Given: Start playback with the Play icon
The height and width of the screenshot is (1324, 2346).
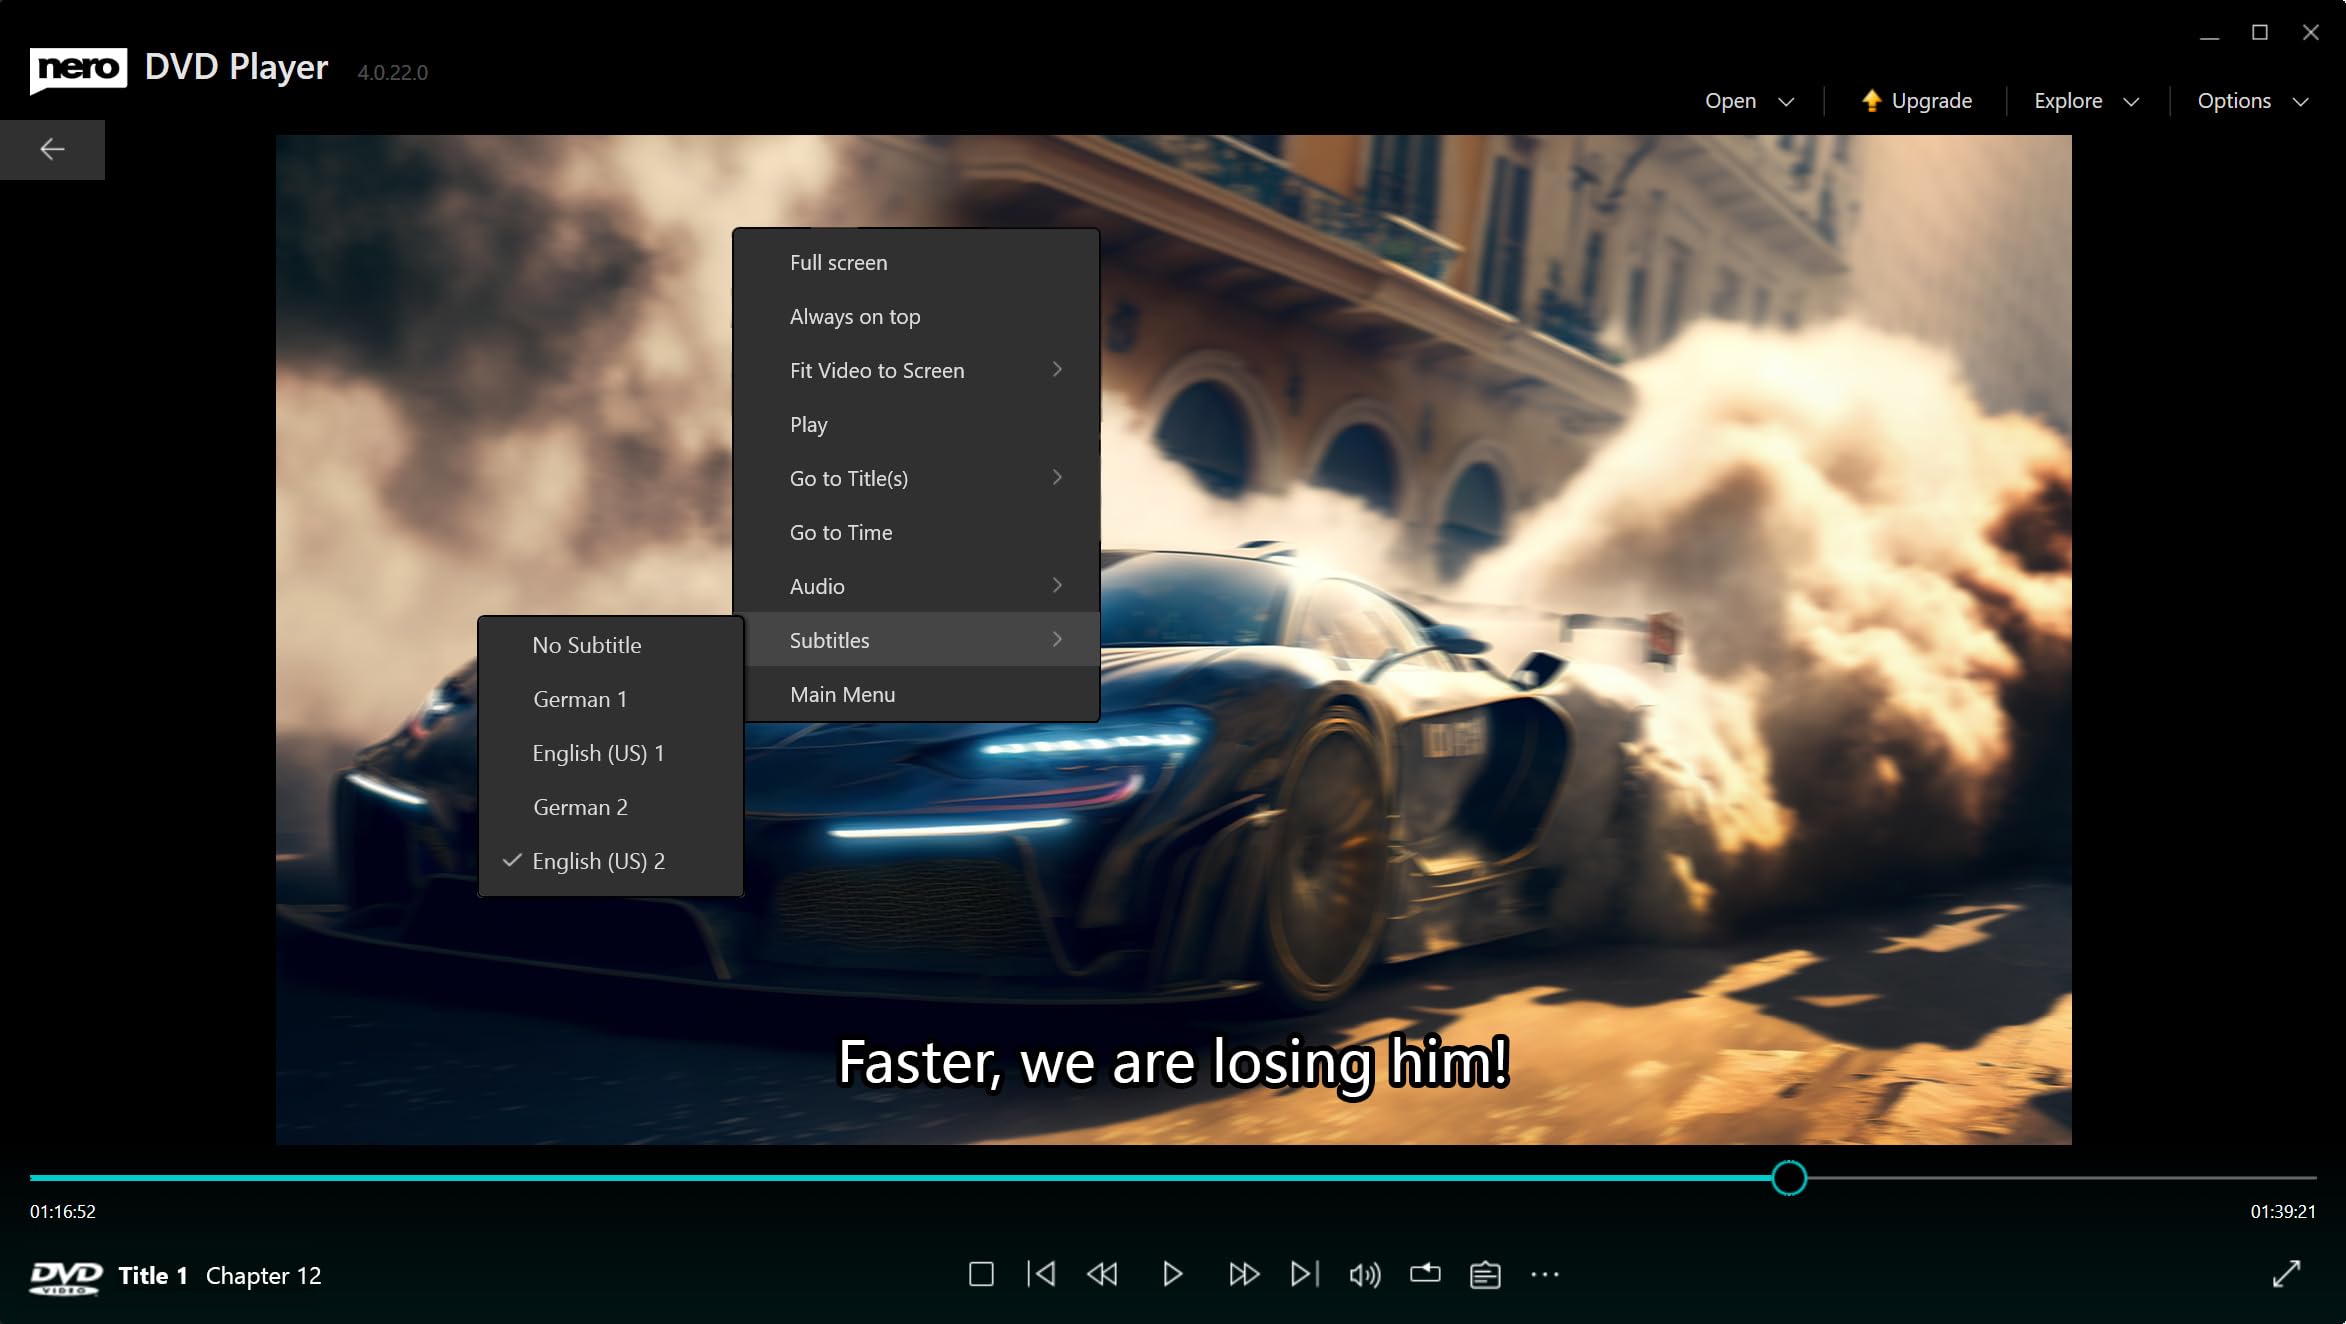Looking at the screenshot, I should (x=1172, y=1274).
